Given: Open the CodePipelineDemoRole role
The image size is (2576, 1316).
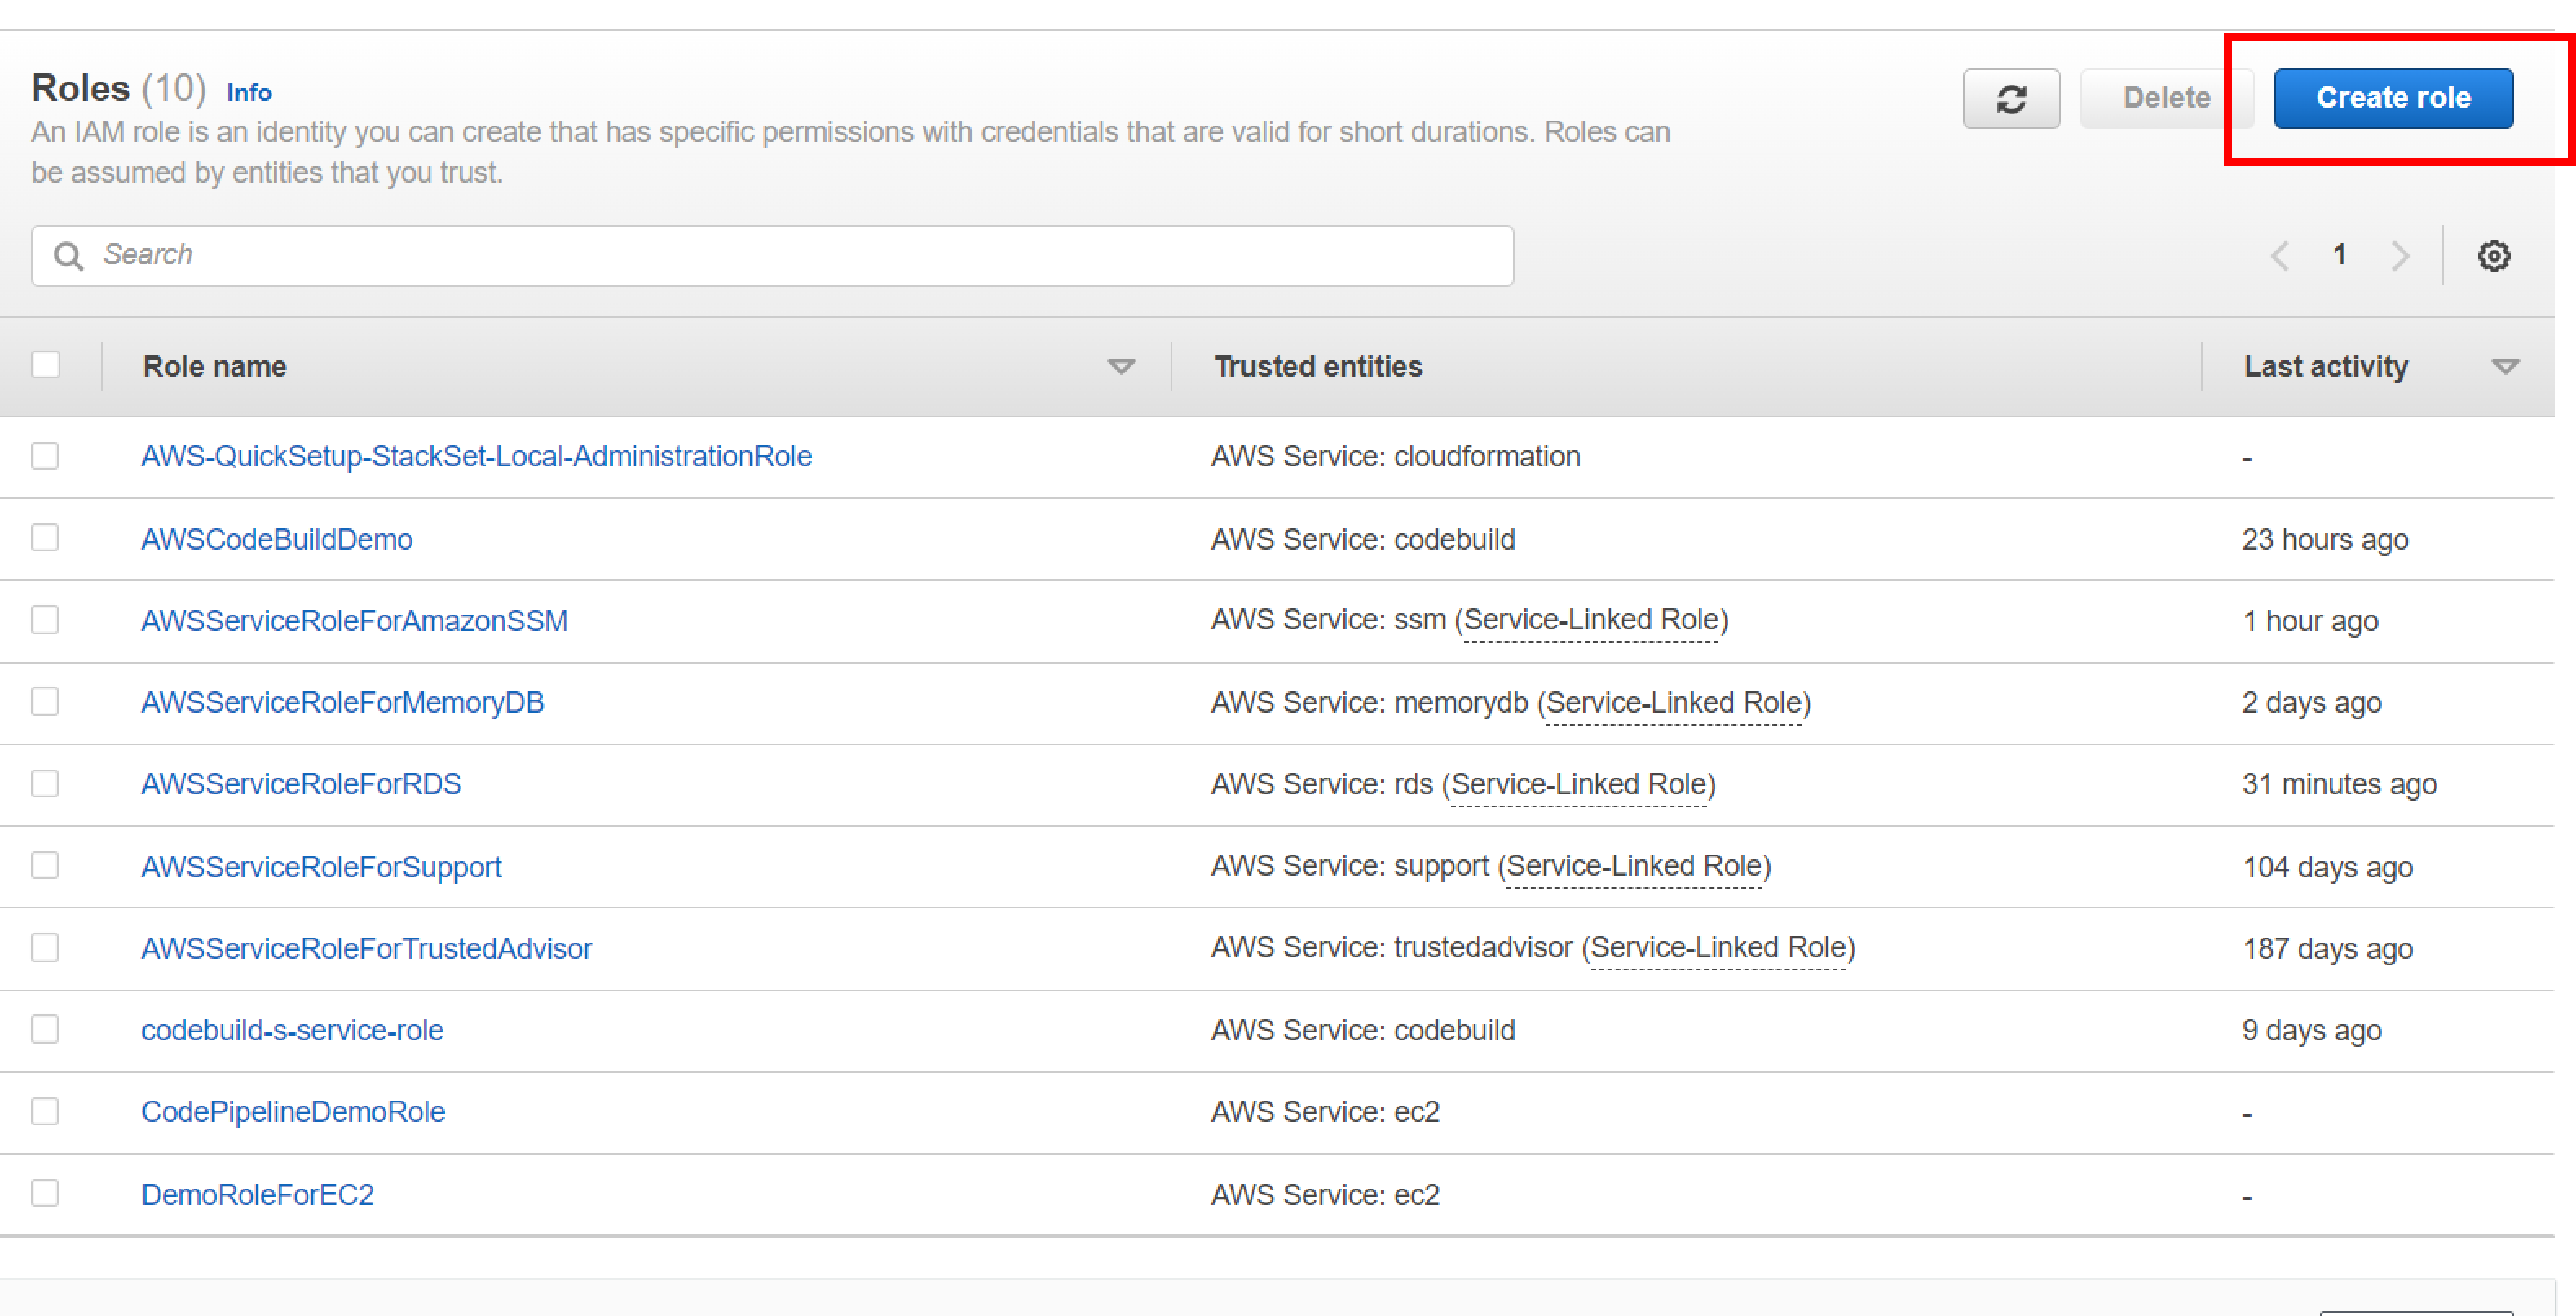Looking at the screenshot, I should [293, 1112].
